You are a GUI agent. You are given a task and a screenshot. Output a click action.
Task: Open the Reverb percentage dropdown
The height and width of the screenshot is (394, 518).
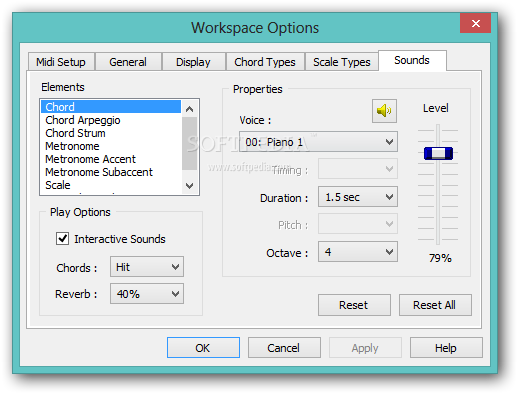click(147, 294)
